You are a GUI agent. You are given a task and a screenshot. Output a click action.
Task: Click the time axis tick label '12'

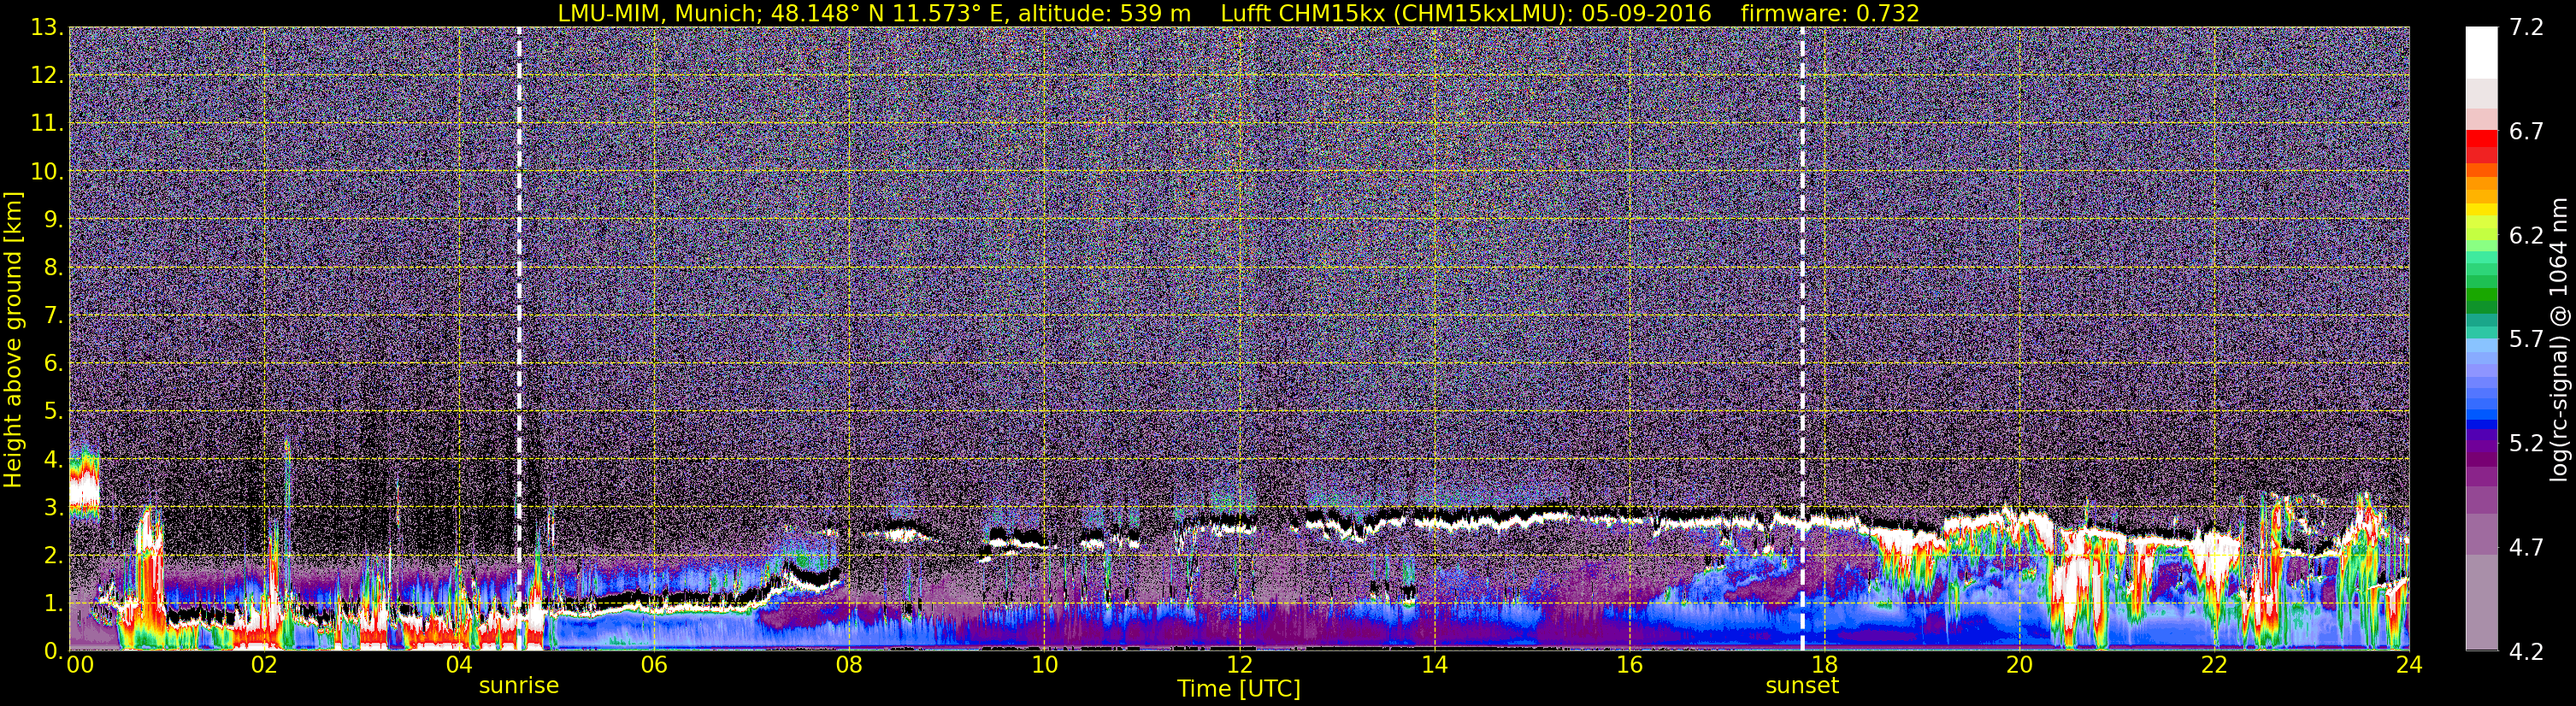pos(1239,666)
